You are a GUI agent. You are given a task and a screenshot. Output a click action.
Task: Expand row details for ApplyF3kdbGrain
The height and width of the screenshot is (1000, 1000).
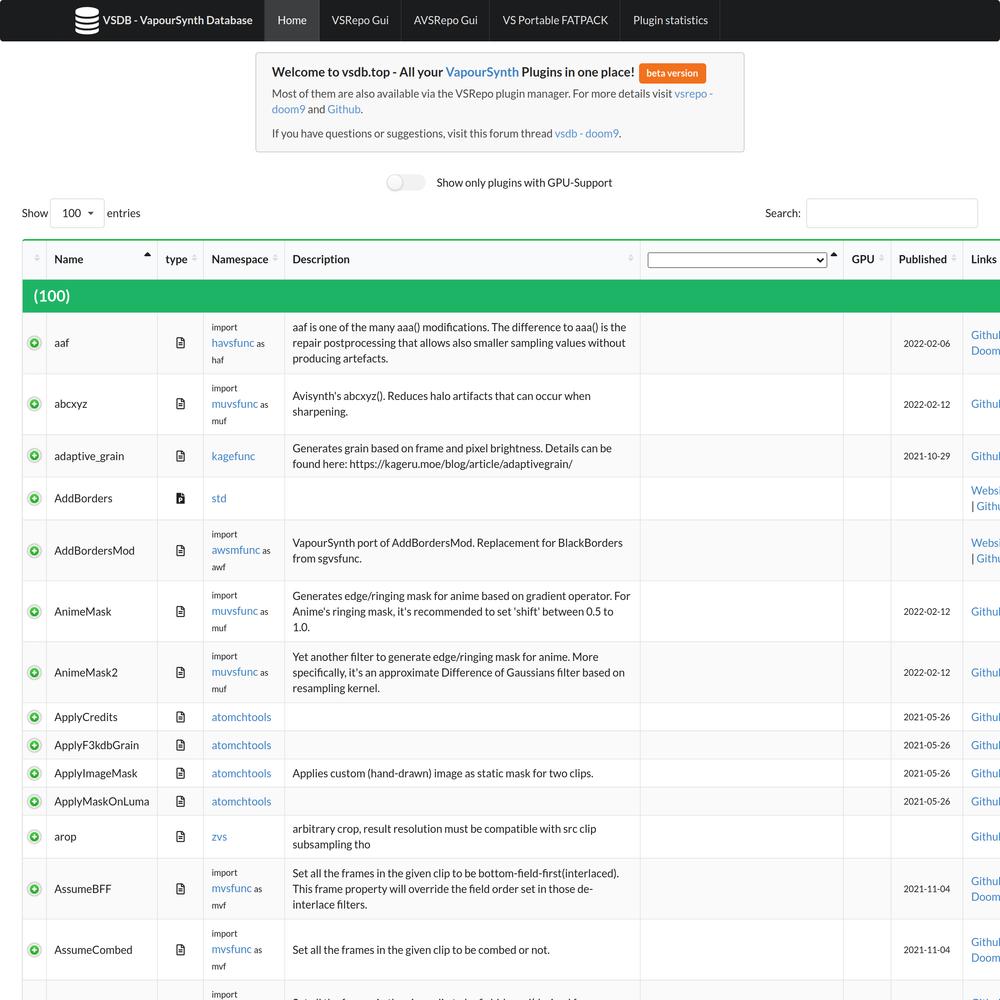34,746
